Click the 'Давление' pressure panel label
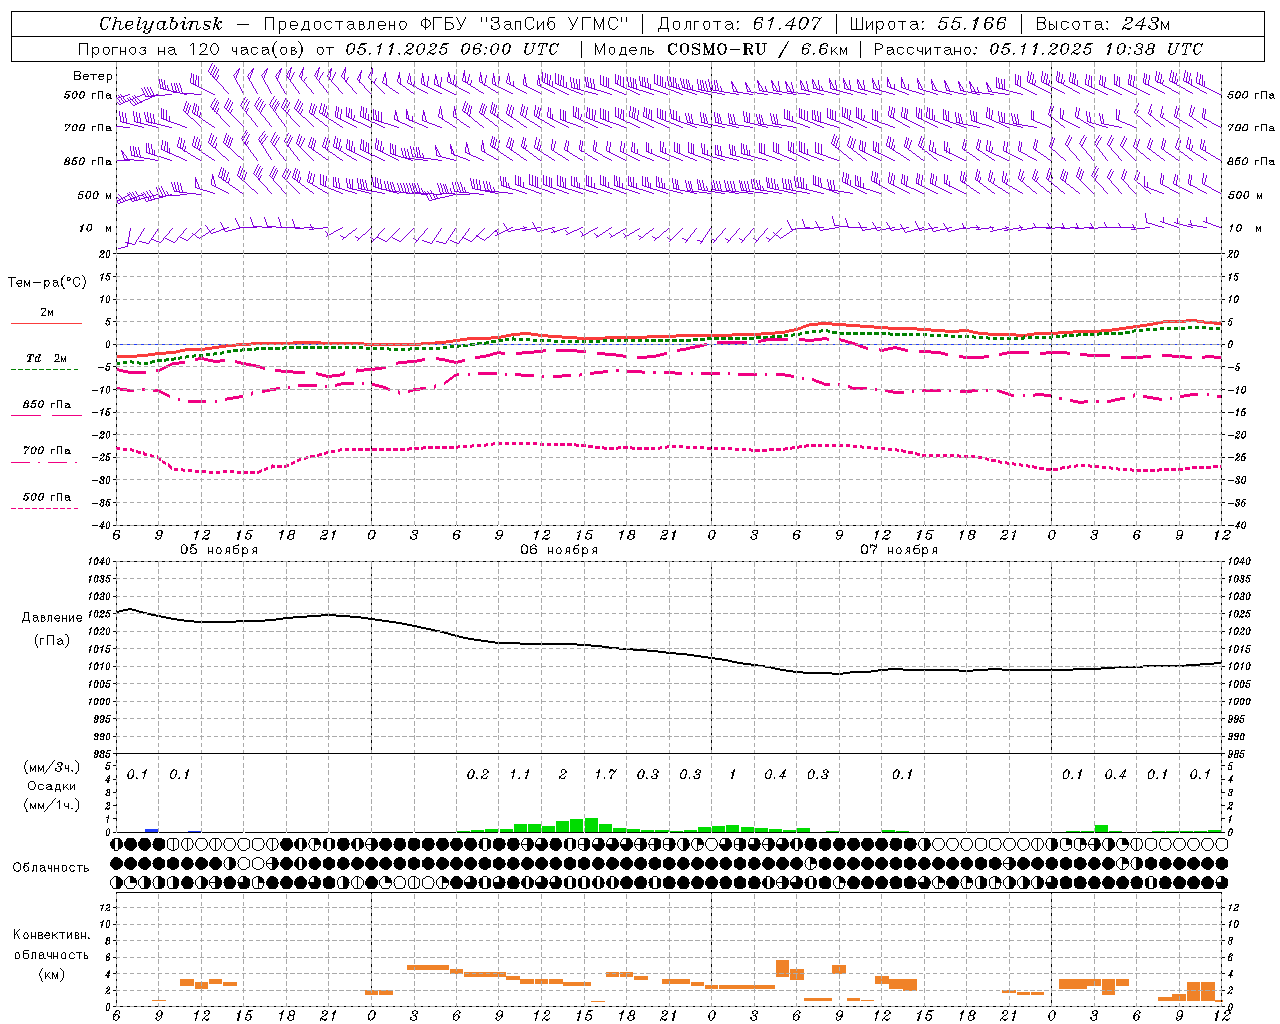 51,618
